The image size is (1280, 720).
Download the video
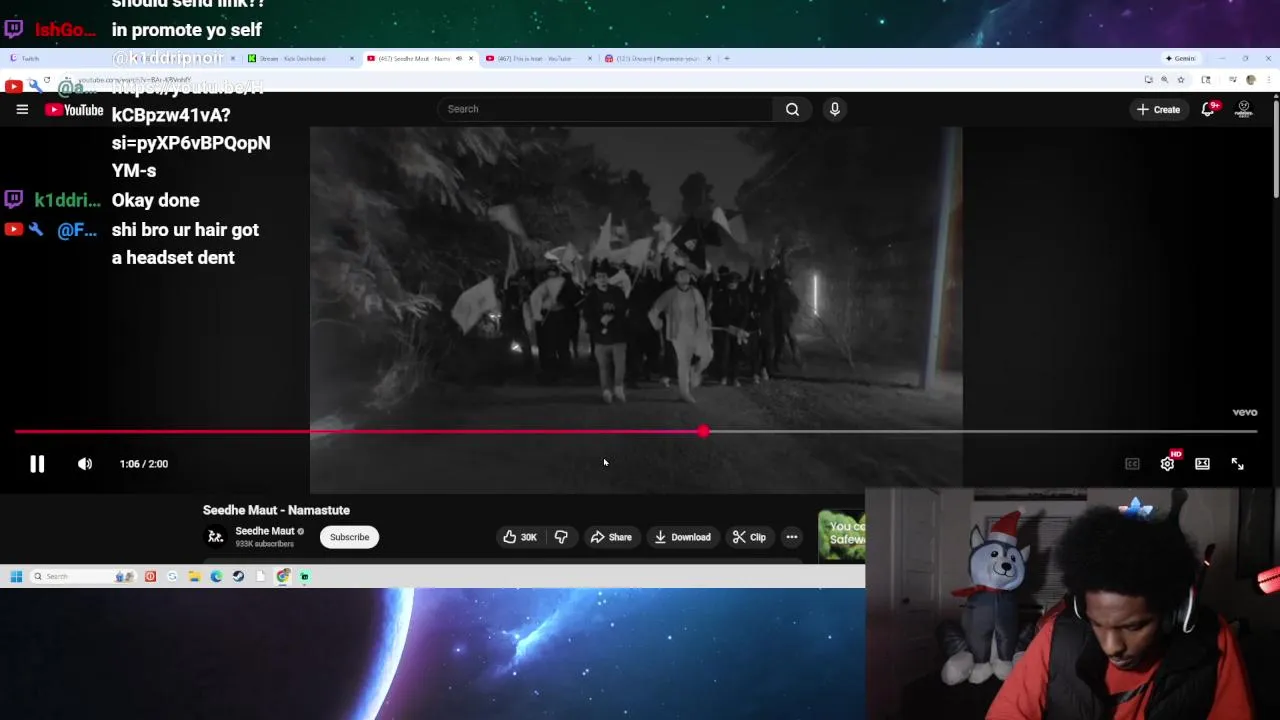683,537
